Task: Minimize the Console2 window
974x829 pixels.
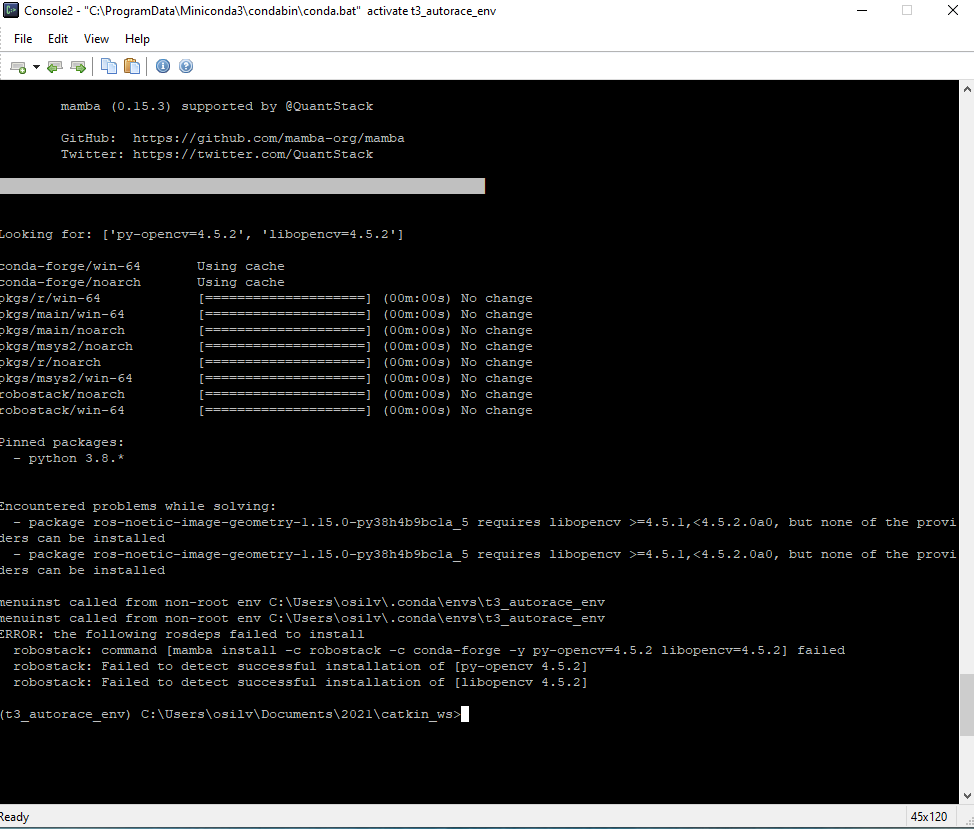Action: [x=862, y=10]
